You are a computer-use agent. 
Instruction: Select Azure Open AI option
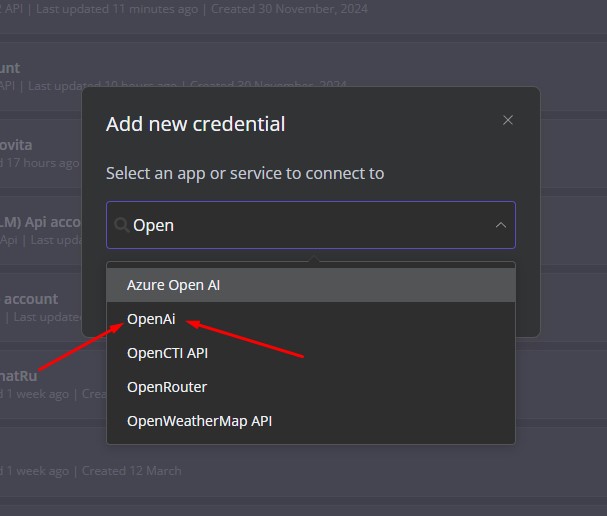(310, 285)
